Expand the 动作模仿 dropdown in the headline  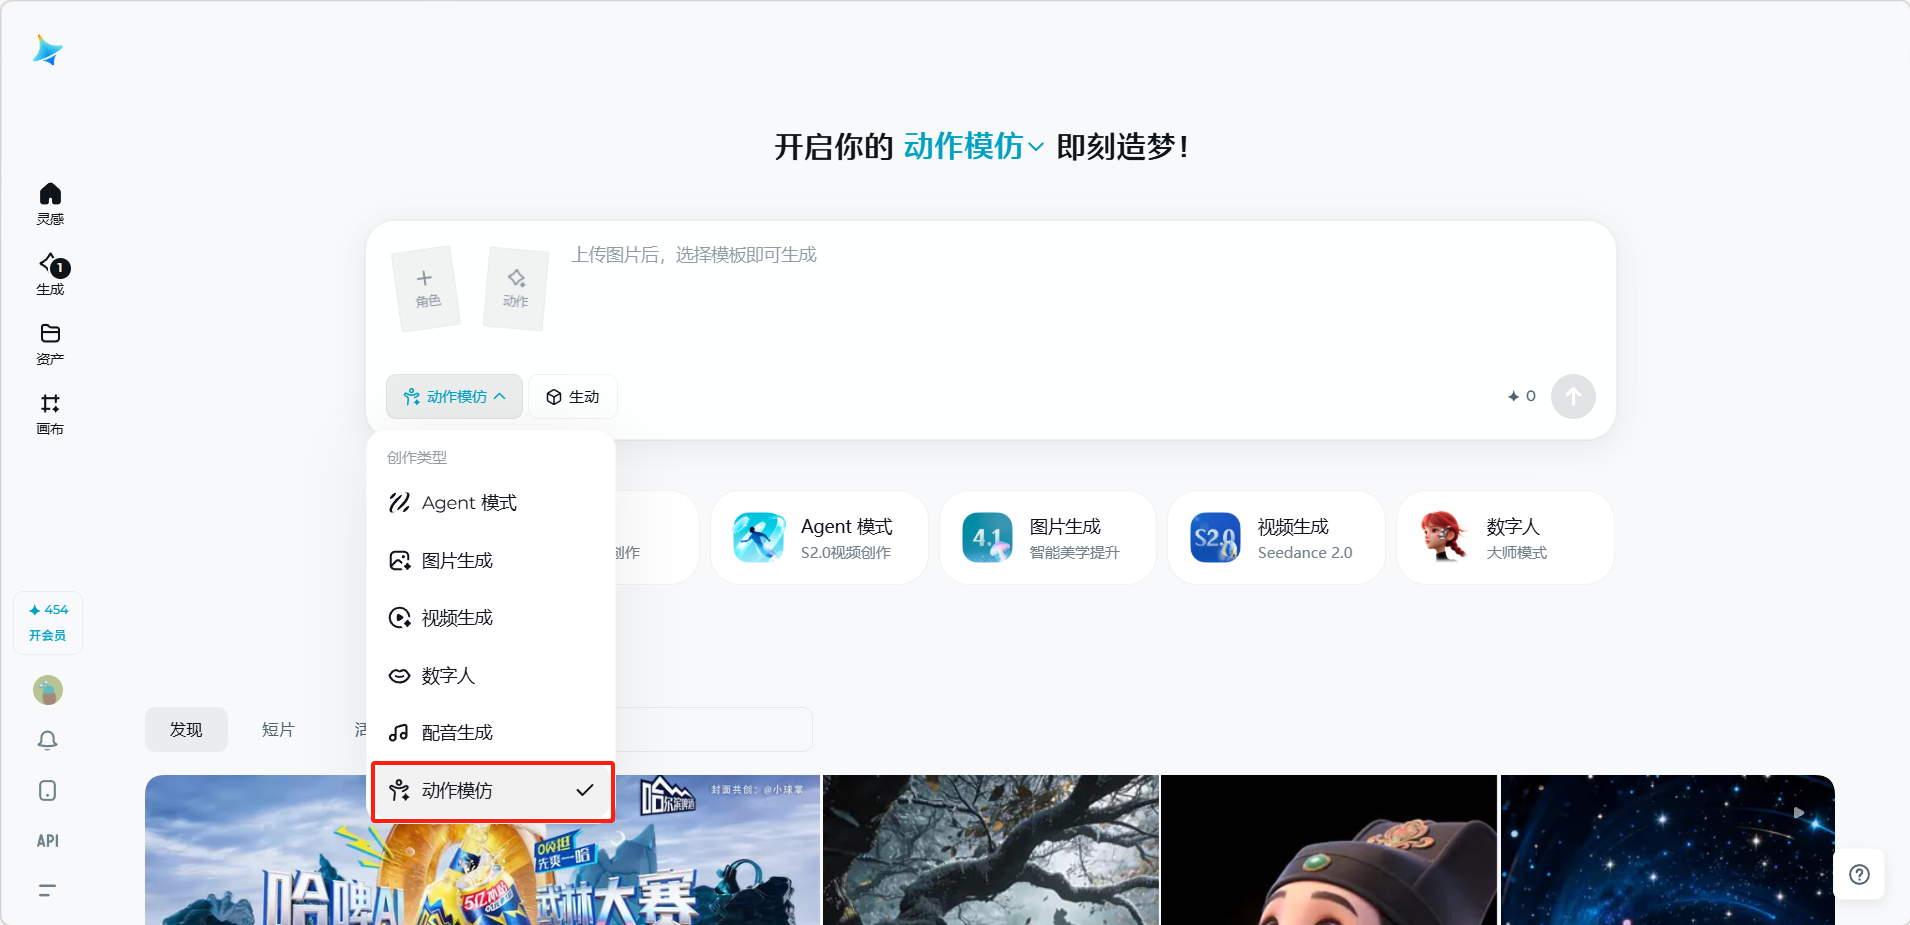click(973, 147)
